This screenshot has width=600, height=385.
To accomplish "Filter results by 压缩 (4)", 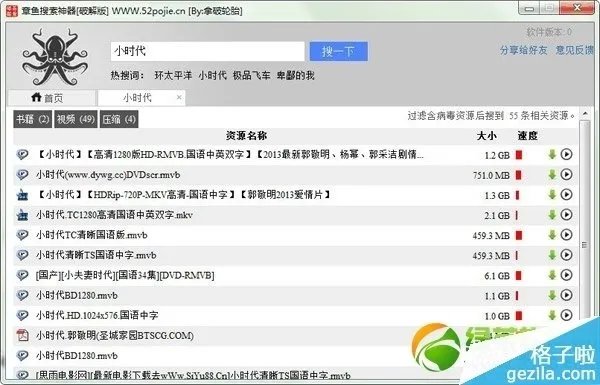I will click(x=119, y=119).
